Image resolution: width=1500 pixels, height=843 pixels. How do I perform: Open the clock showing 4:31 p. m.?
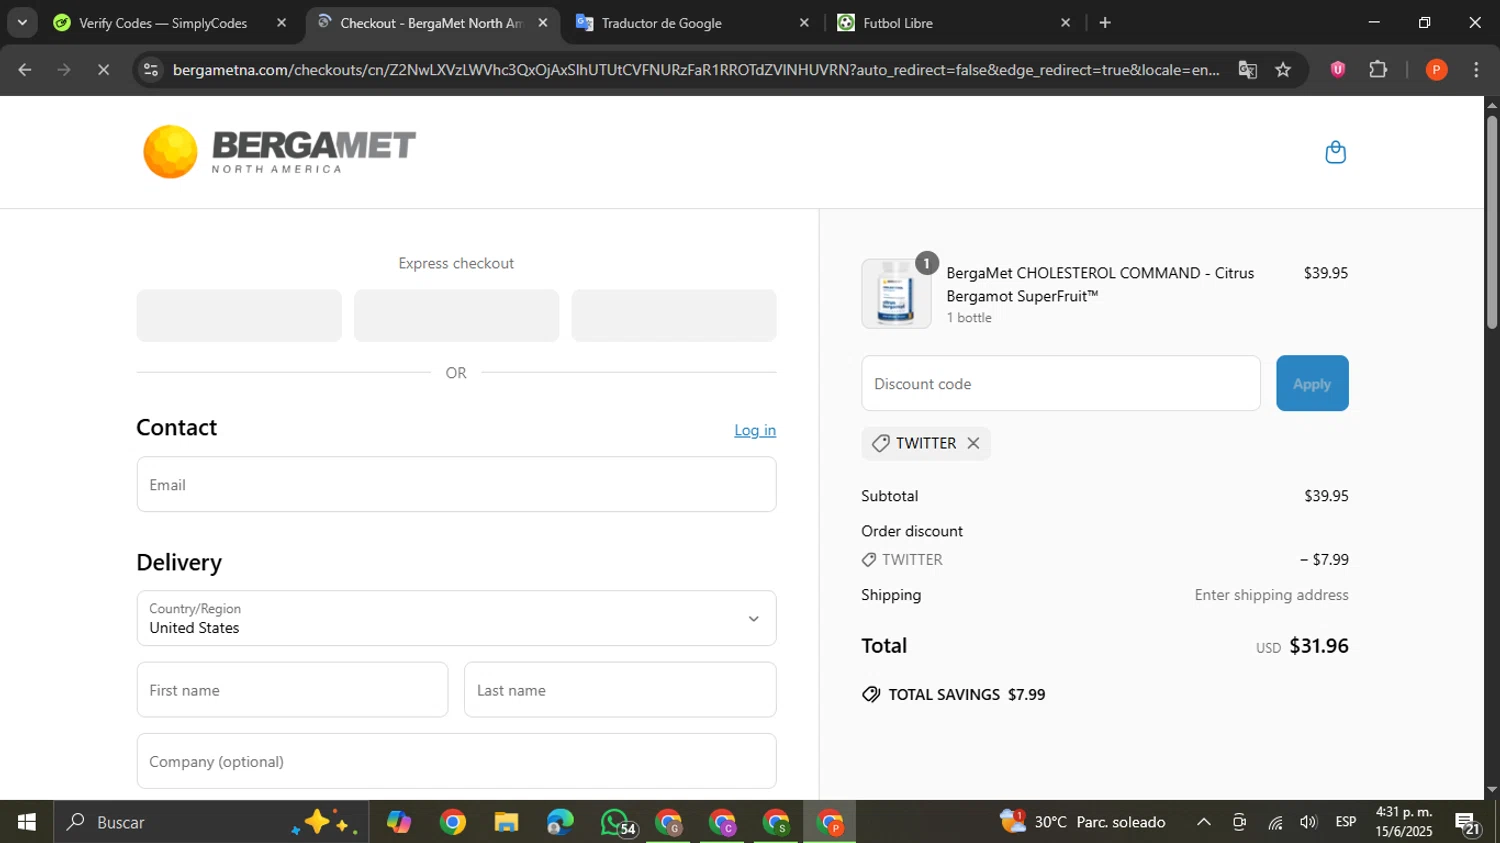1404,822
